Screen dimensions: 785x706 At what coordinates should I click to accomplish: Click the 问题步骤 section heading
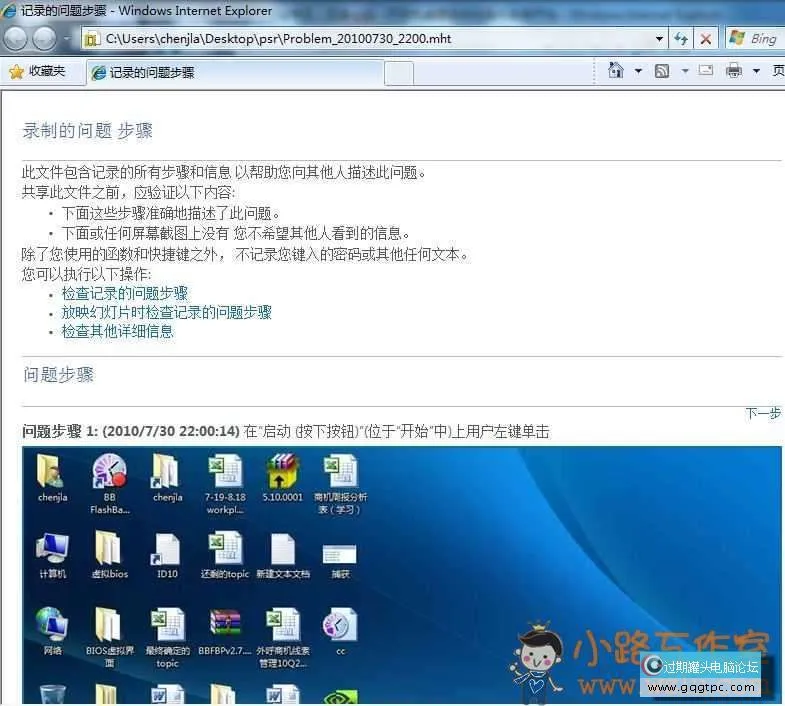pyautogui.click(x=59, y=375)
